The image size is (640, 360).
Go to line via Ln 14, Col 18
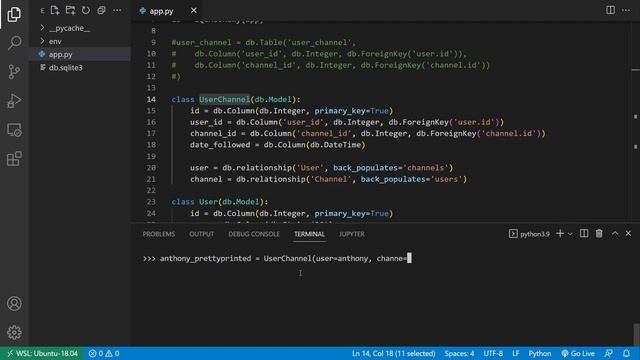(393, 353)
